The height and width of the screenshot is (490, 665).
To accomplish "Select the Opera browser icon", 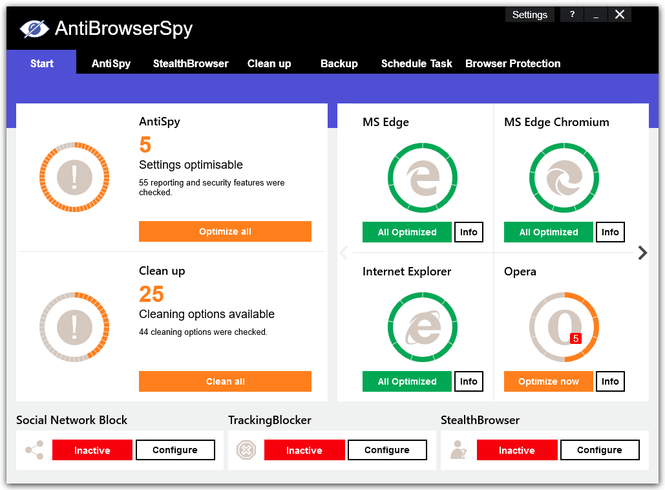I will [564, 327].
